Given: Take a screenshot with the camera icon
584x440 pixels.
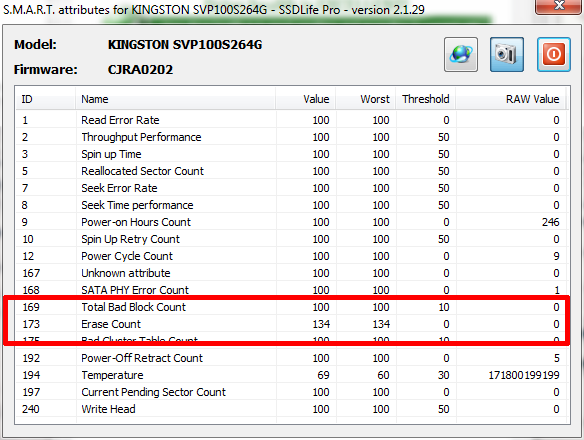Looking at the screenshot, I should 507,54.
